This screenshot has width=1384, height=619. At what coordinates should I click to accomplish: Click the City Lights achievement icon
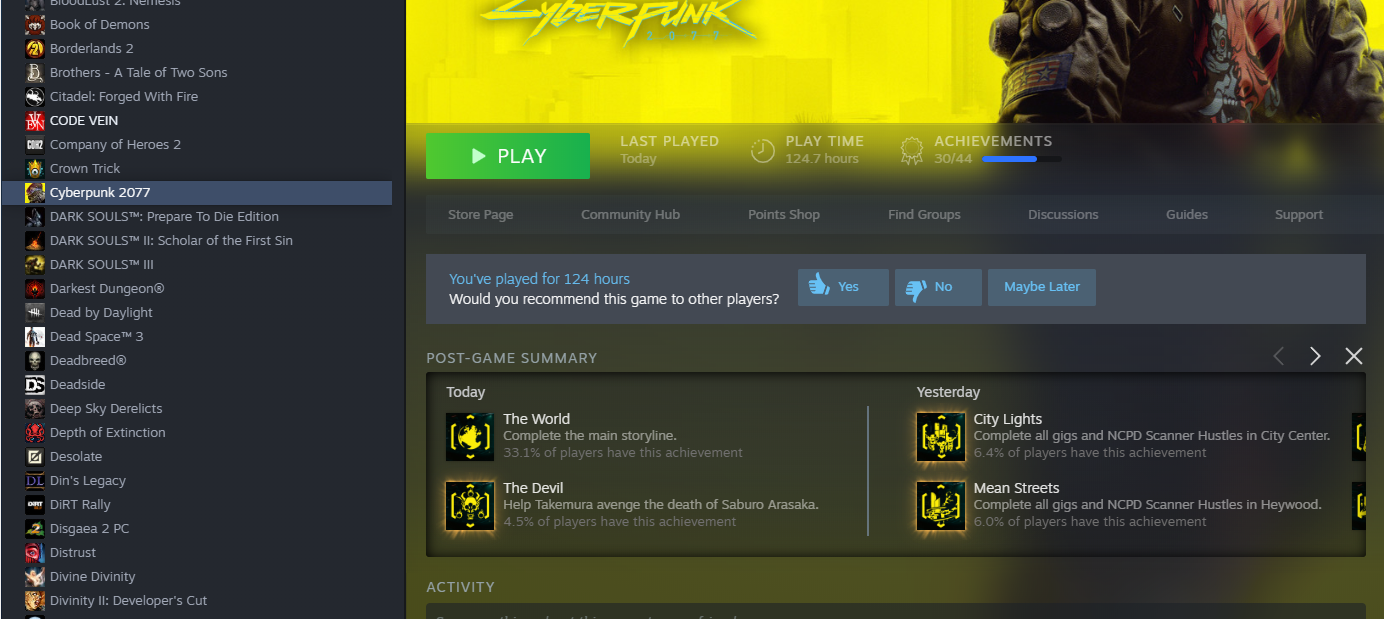point(941,437)
